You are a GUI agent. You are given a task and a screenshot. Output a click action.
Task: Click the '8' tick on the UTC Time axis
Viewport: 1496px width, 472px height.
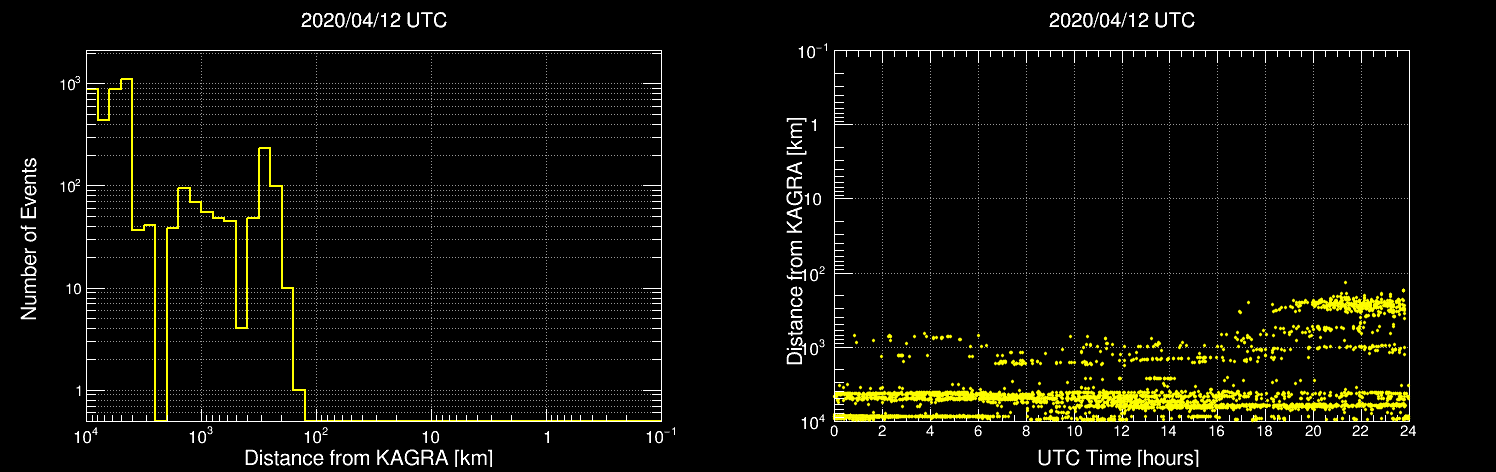point(1026,431)
